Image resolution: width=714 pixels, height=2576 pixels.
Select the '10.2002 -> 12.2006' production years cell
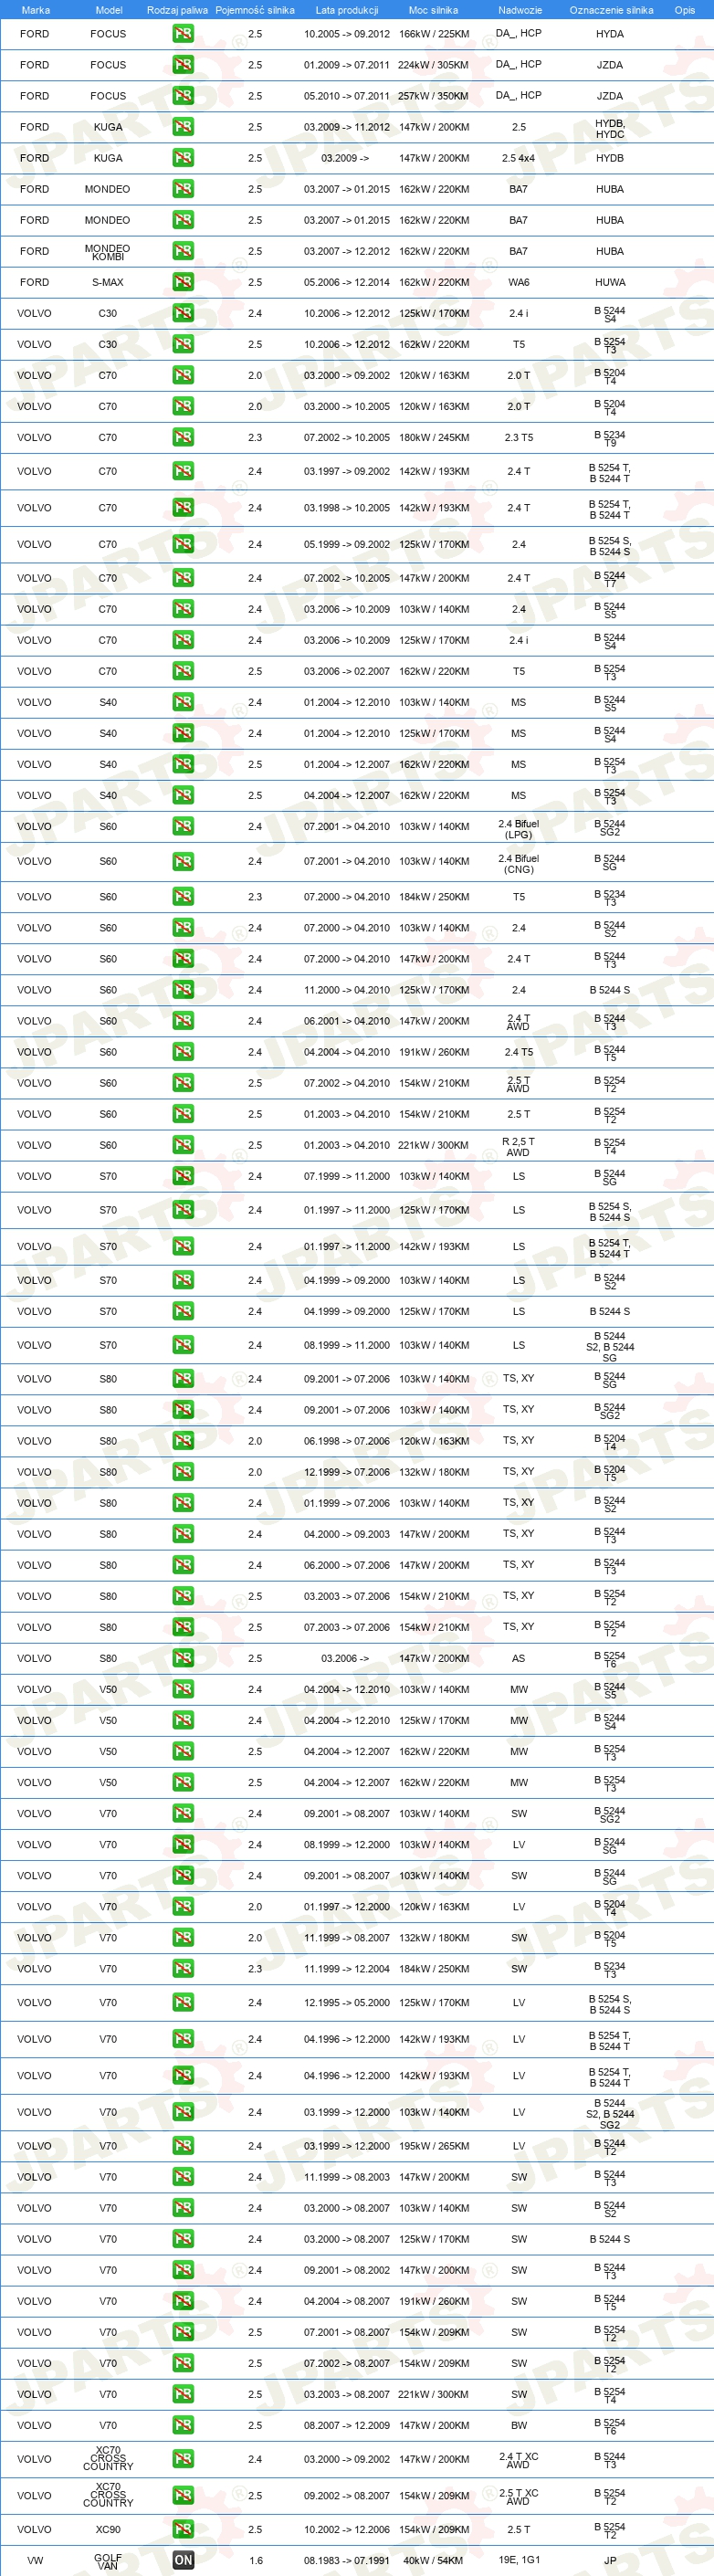point(347,2529)
